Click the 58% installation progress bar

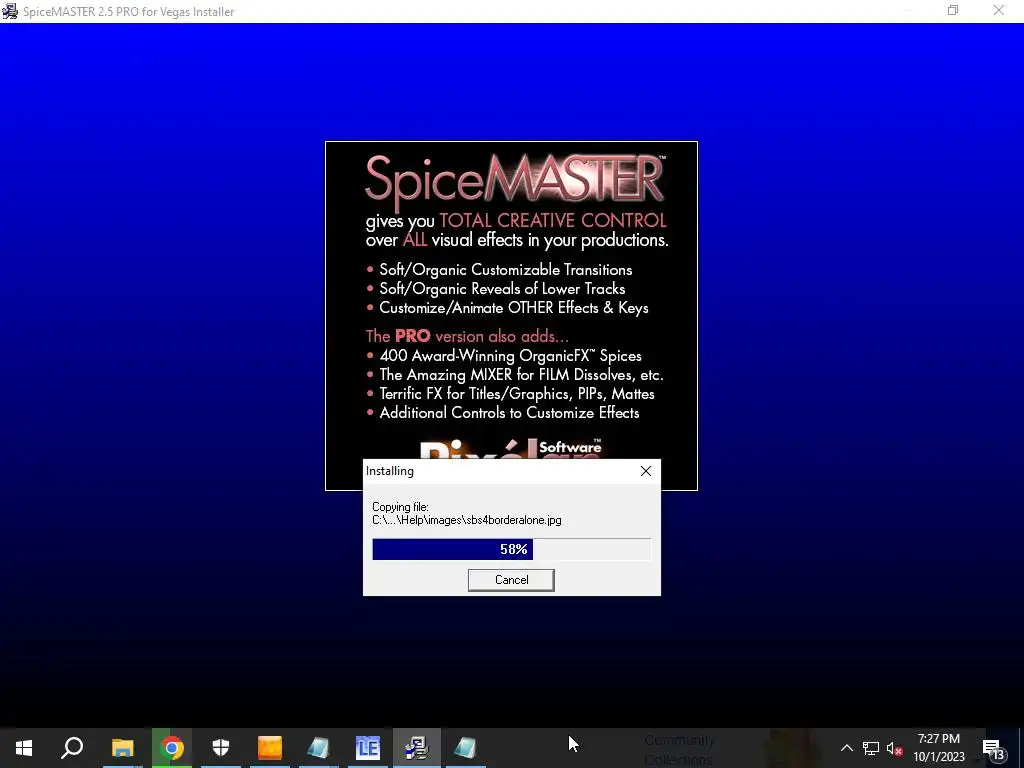click(511, 549)
